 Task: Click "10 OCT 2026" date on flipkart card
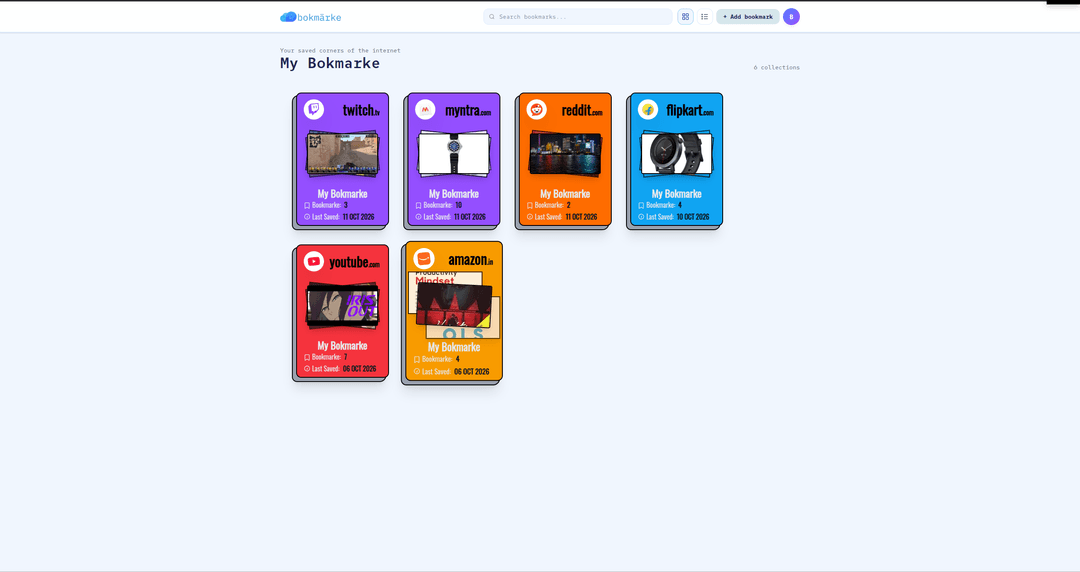click(693, 216)
